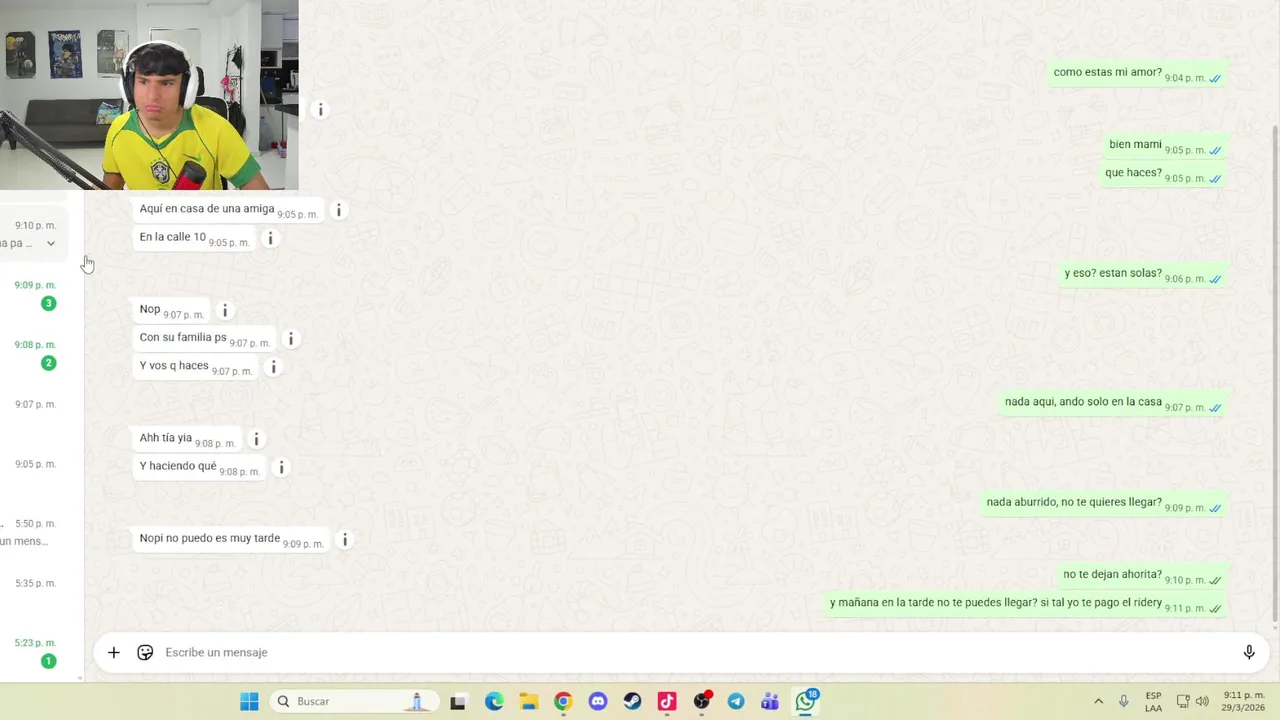
Task: Select received message 'Aquí en casa de una amiga'
Action: (x=228, y=210)
